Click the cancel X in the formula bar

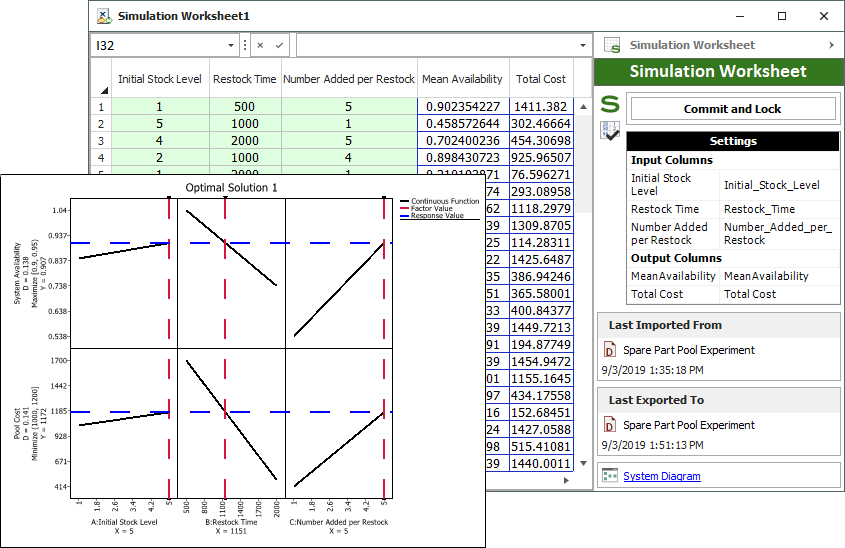tap(260, 46)
